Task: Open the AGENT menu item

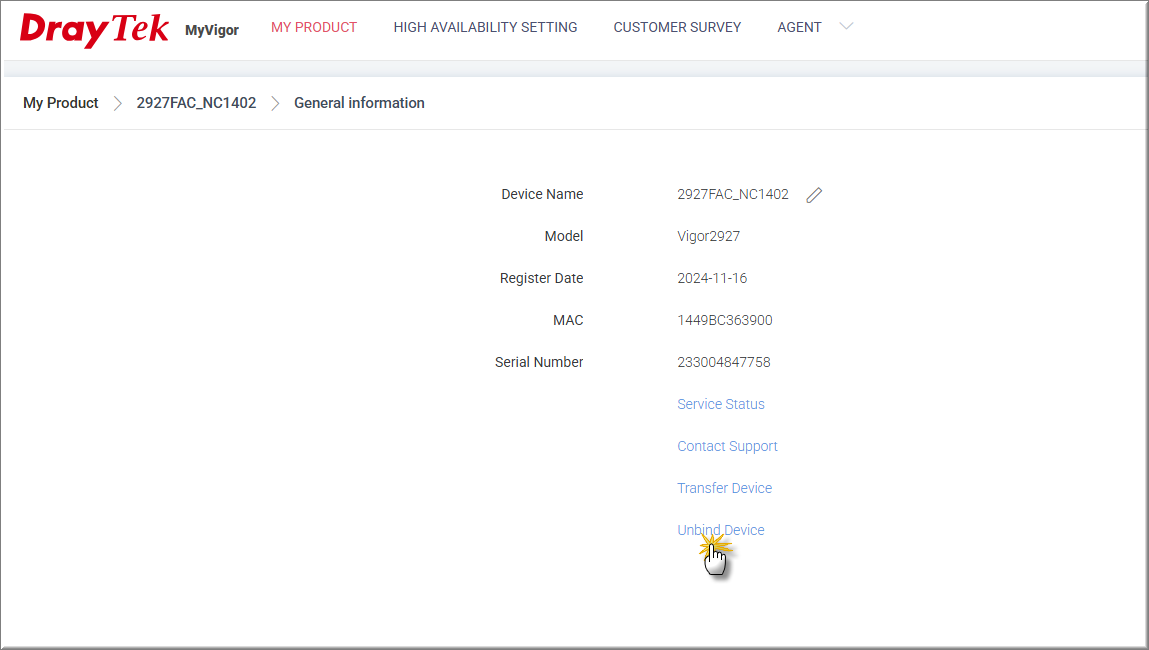Action: [799, 27]
